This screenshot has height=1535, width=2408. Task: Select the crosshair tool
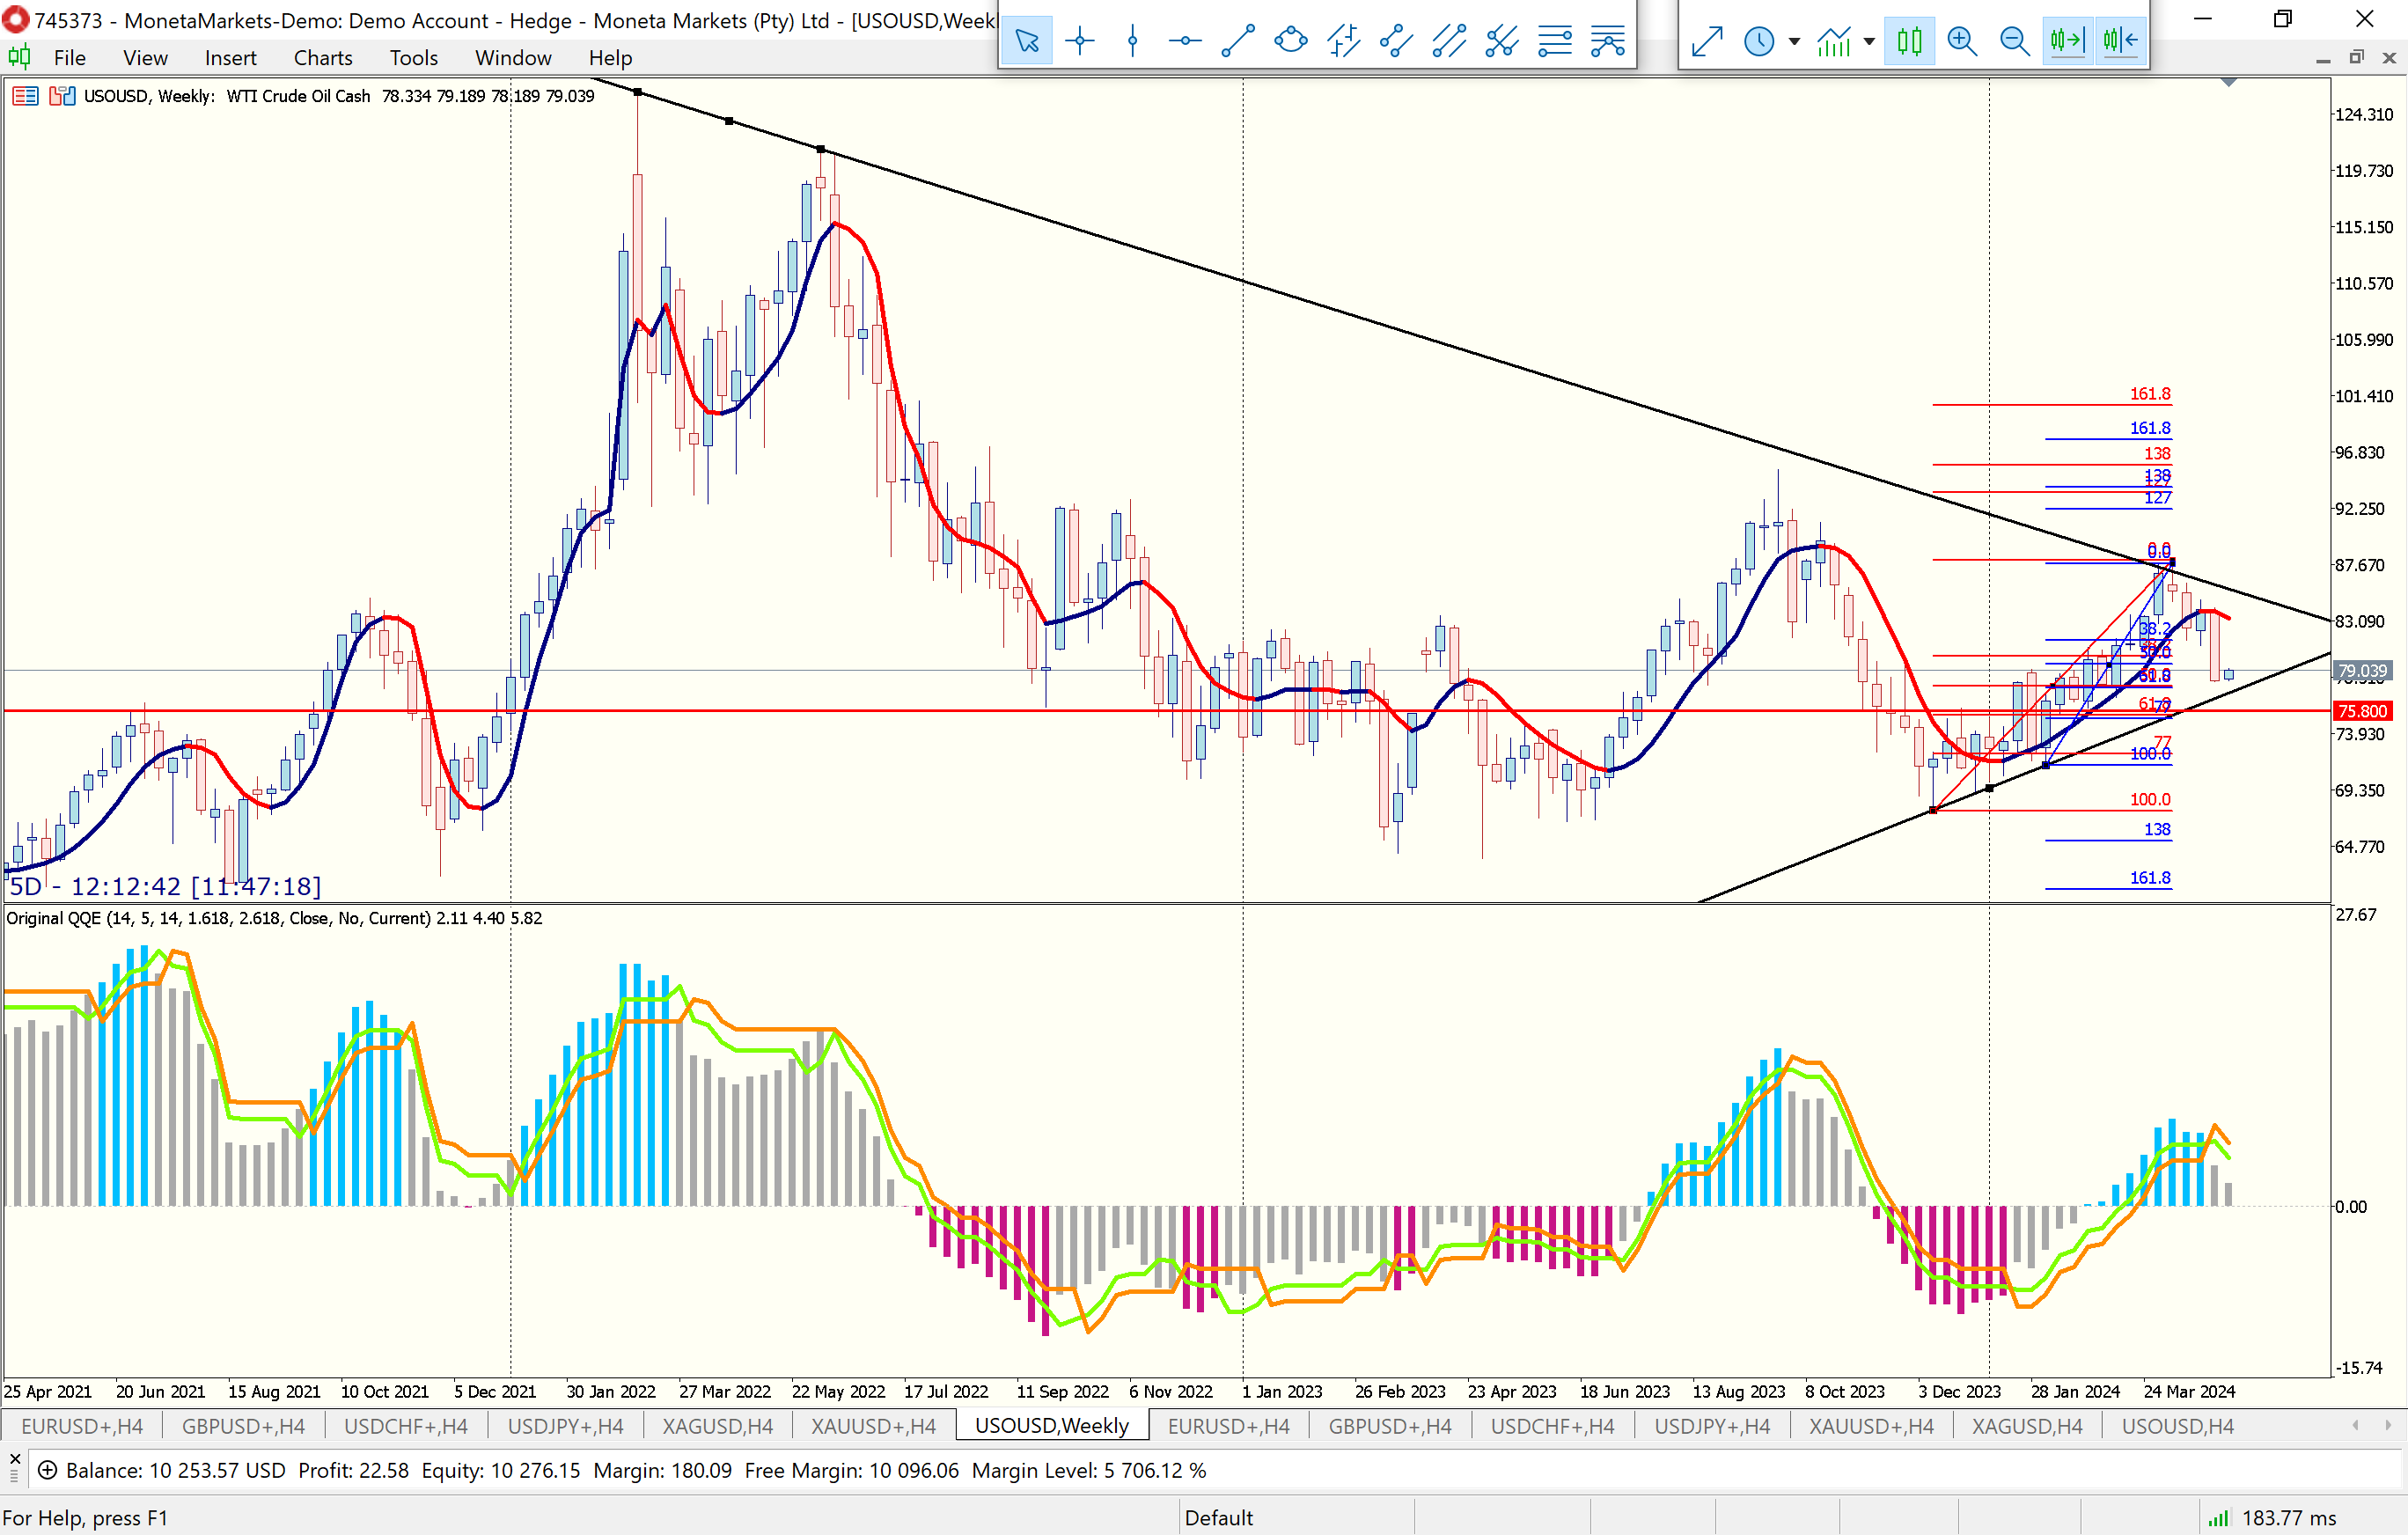(1080, 41)
